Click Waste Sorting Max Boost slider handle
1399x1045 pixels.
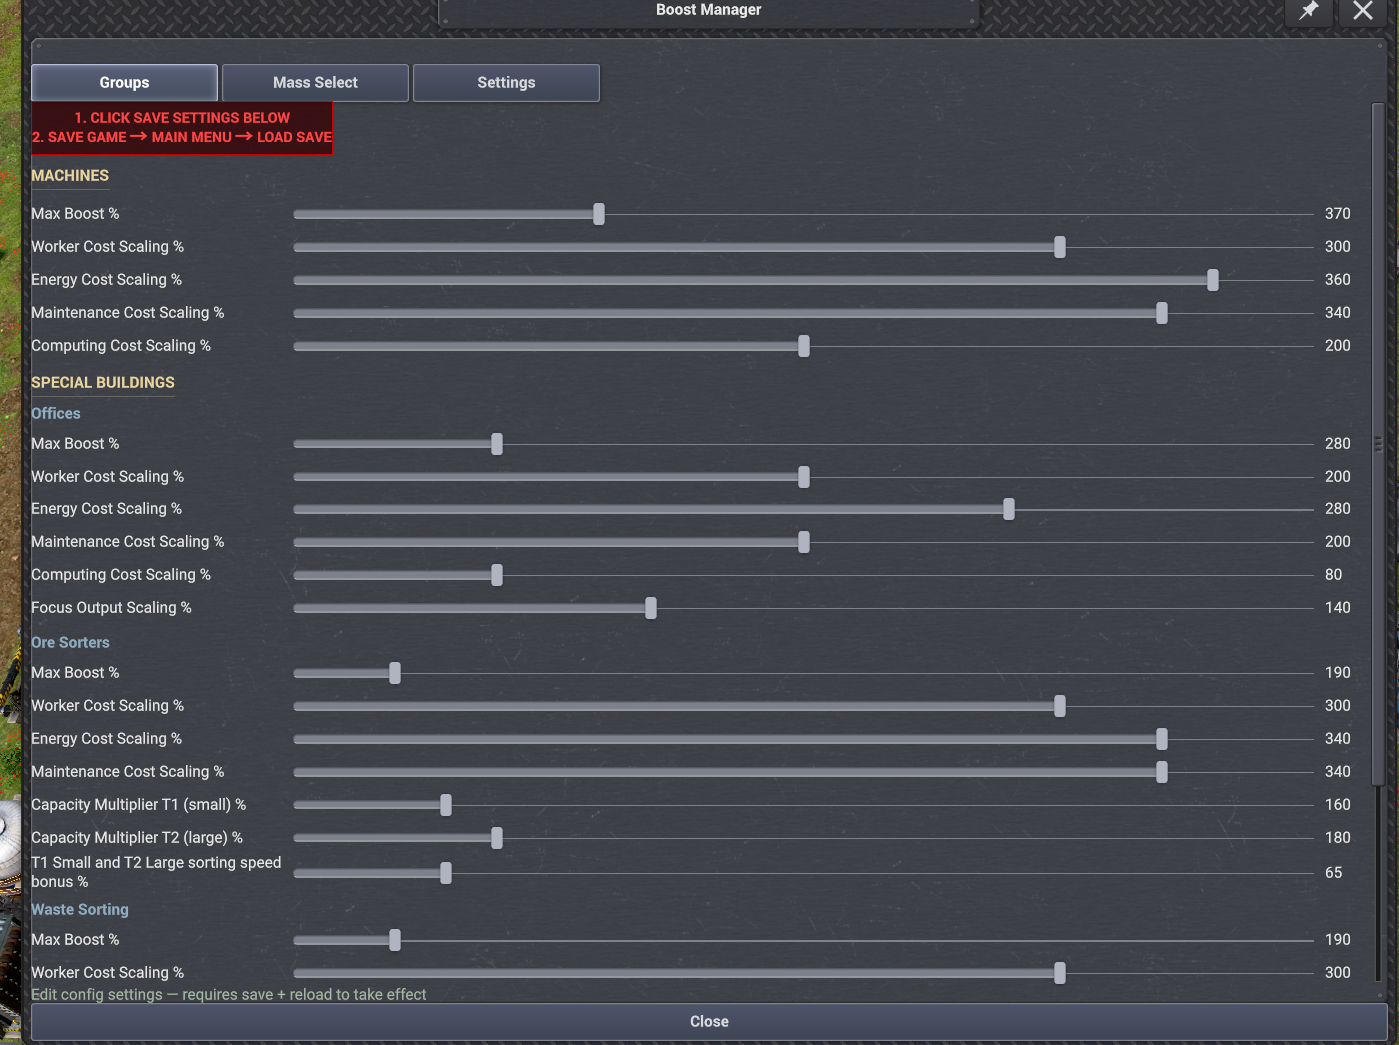pos(395,940)
